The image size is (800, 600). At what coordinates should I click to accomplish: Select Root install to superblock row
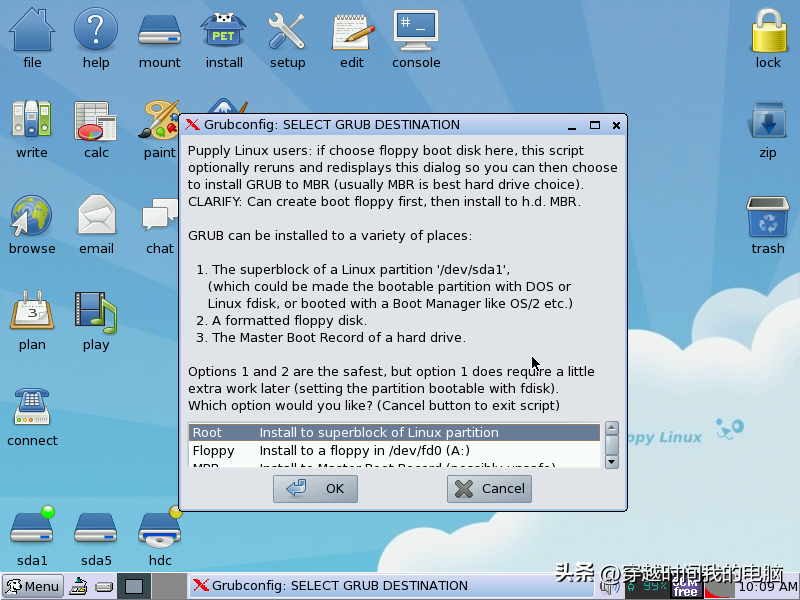(x=394, y=432)
